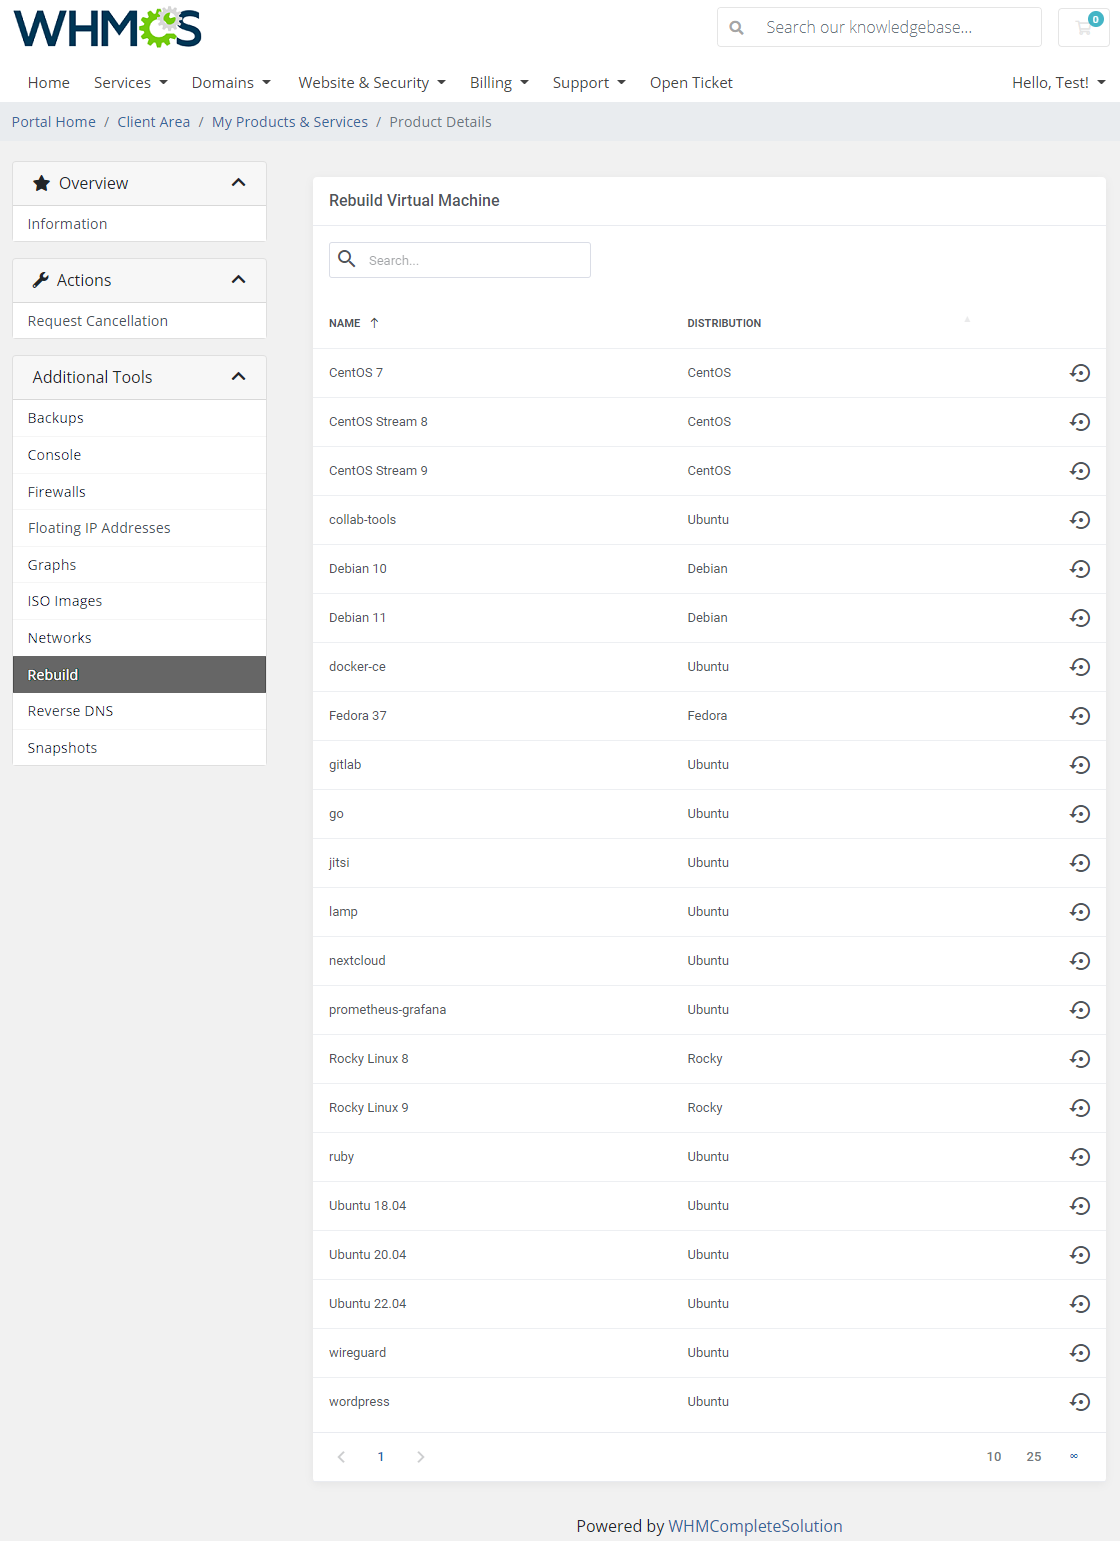Rebuild using the gitlab row icon
This screenshot has height=1541, width=1120.
(1079, 765)
